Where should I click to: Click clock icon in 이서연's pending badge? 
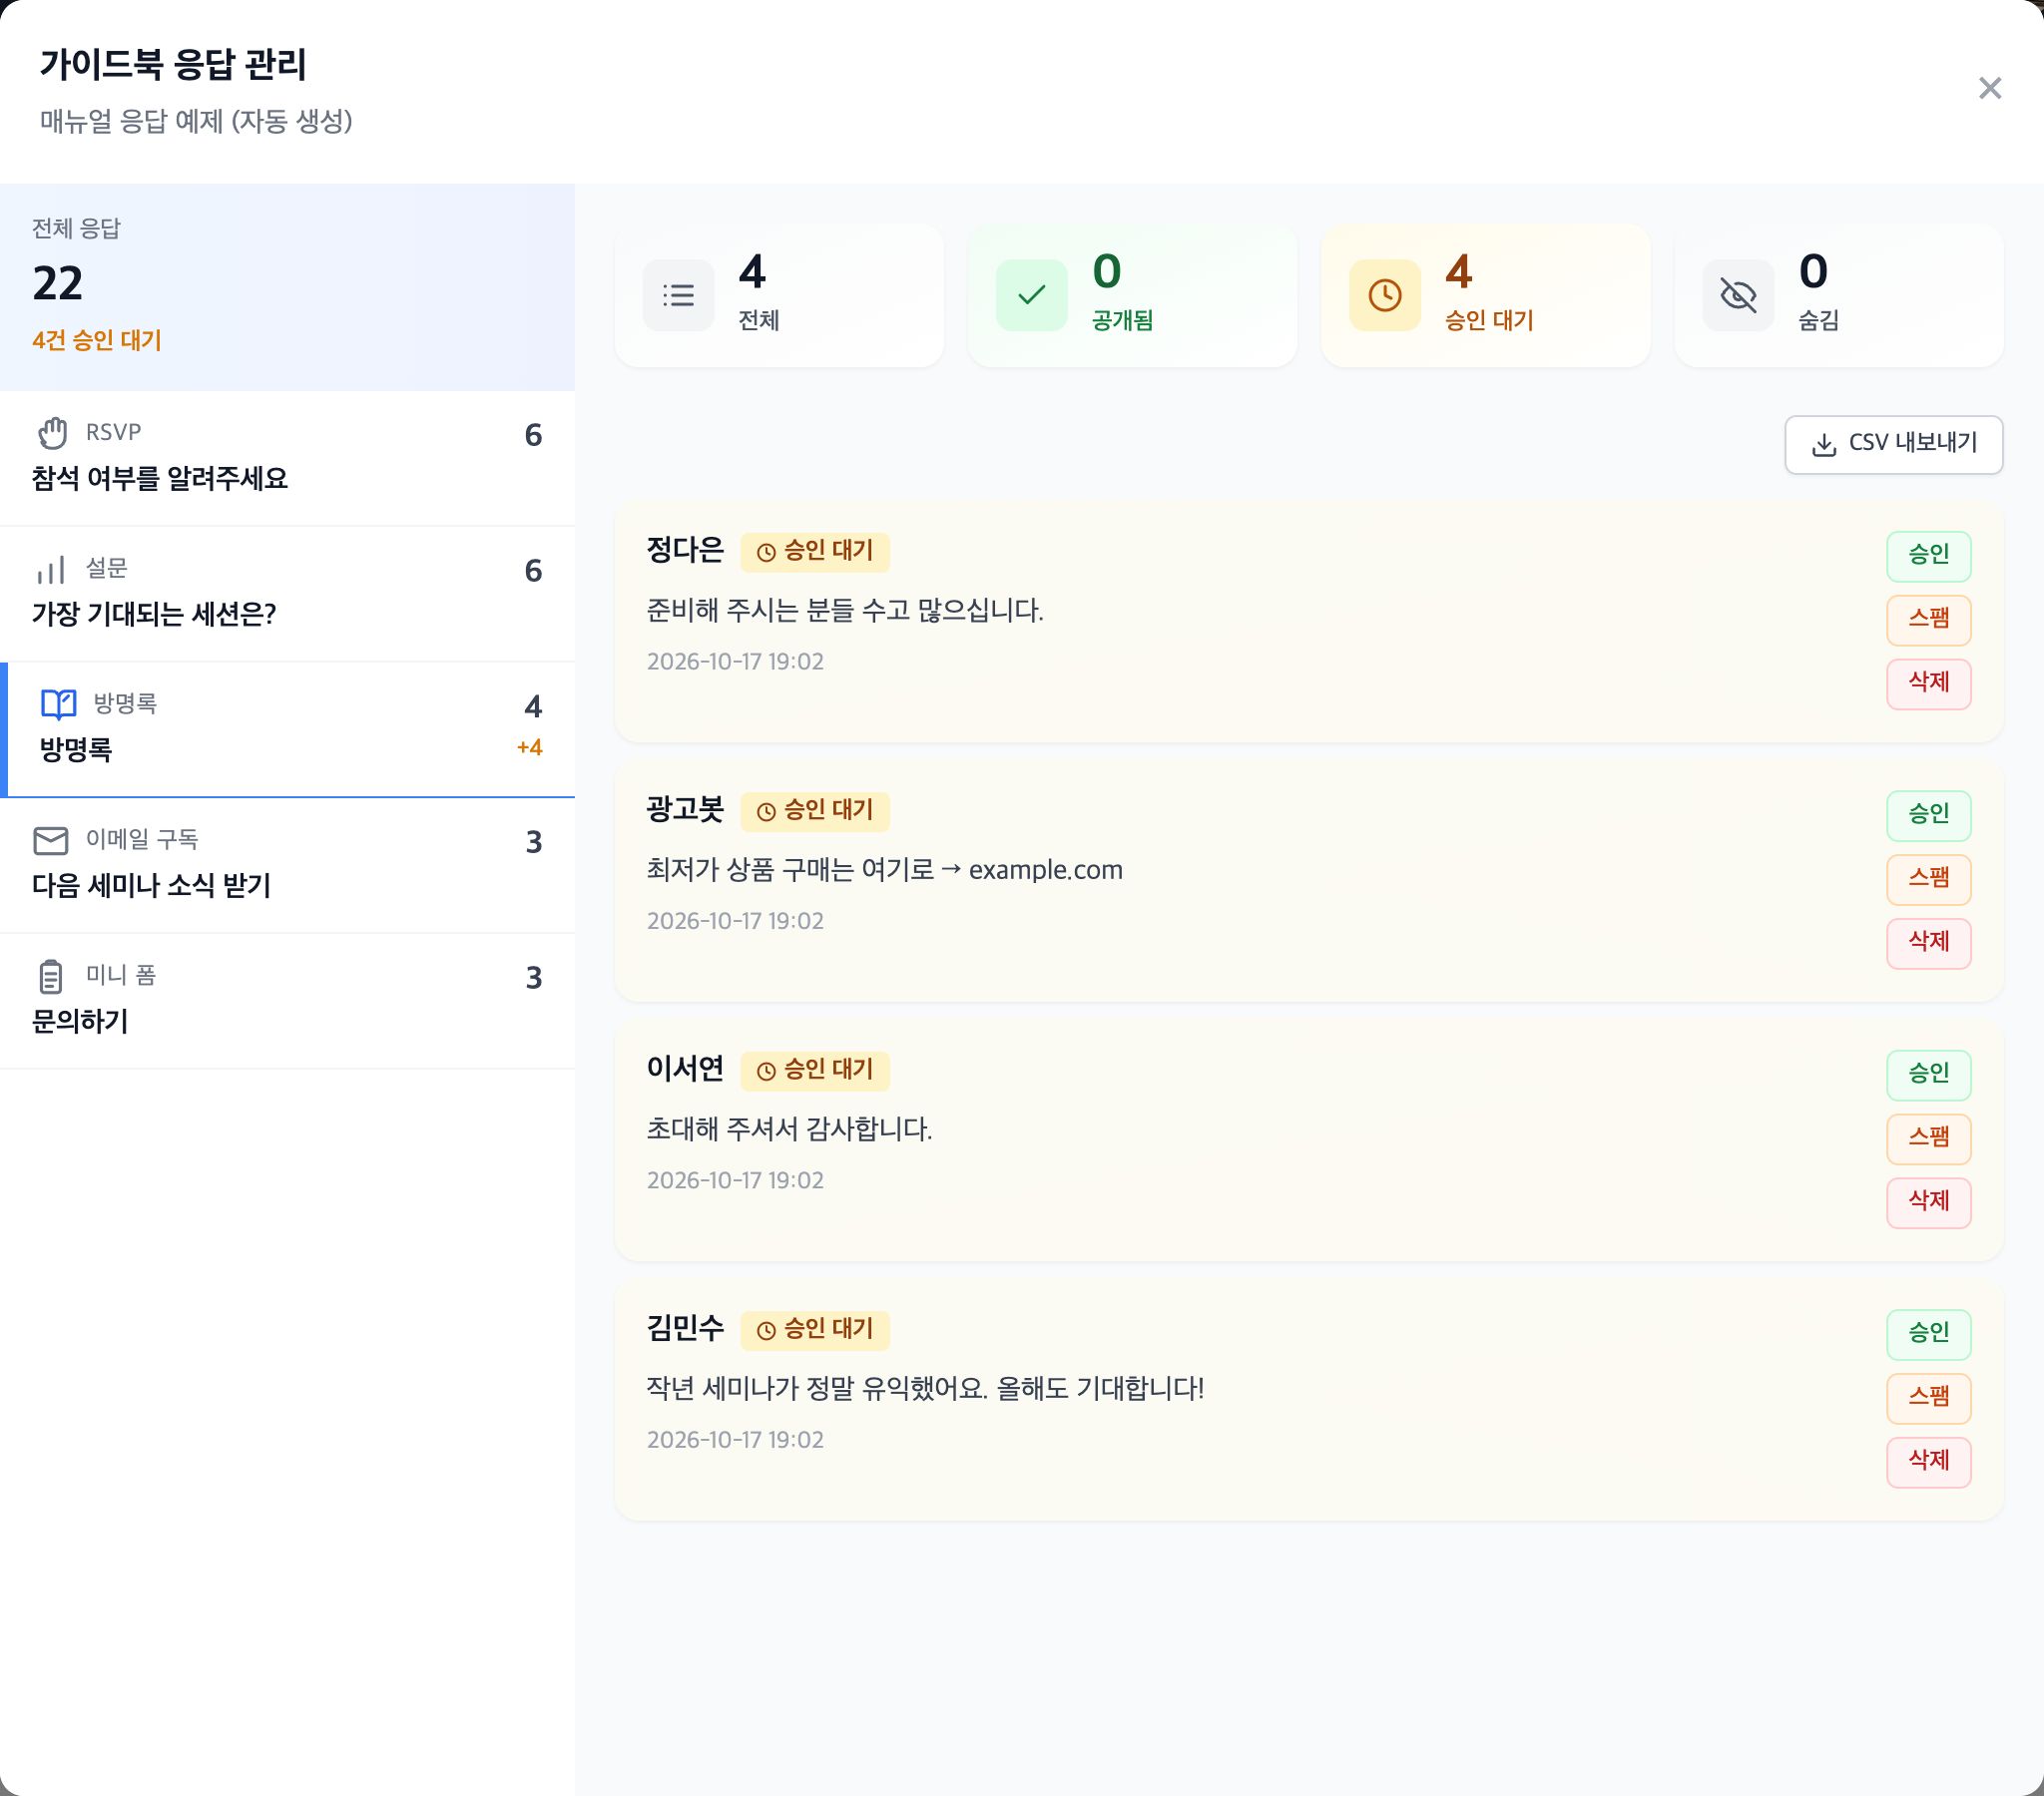(766, 1071)
